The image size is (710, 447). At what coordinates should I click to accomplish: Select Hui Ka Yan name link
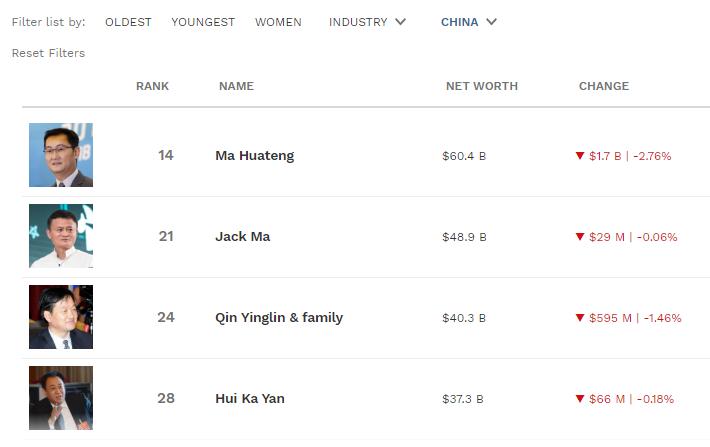click(x=250, y=399)
